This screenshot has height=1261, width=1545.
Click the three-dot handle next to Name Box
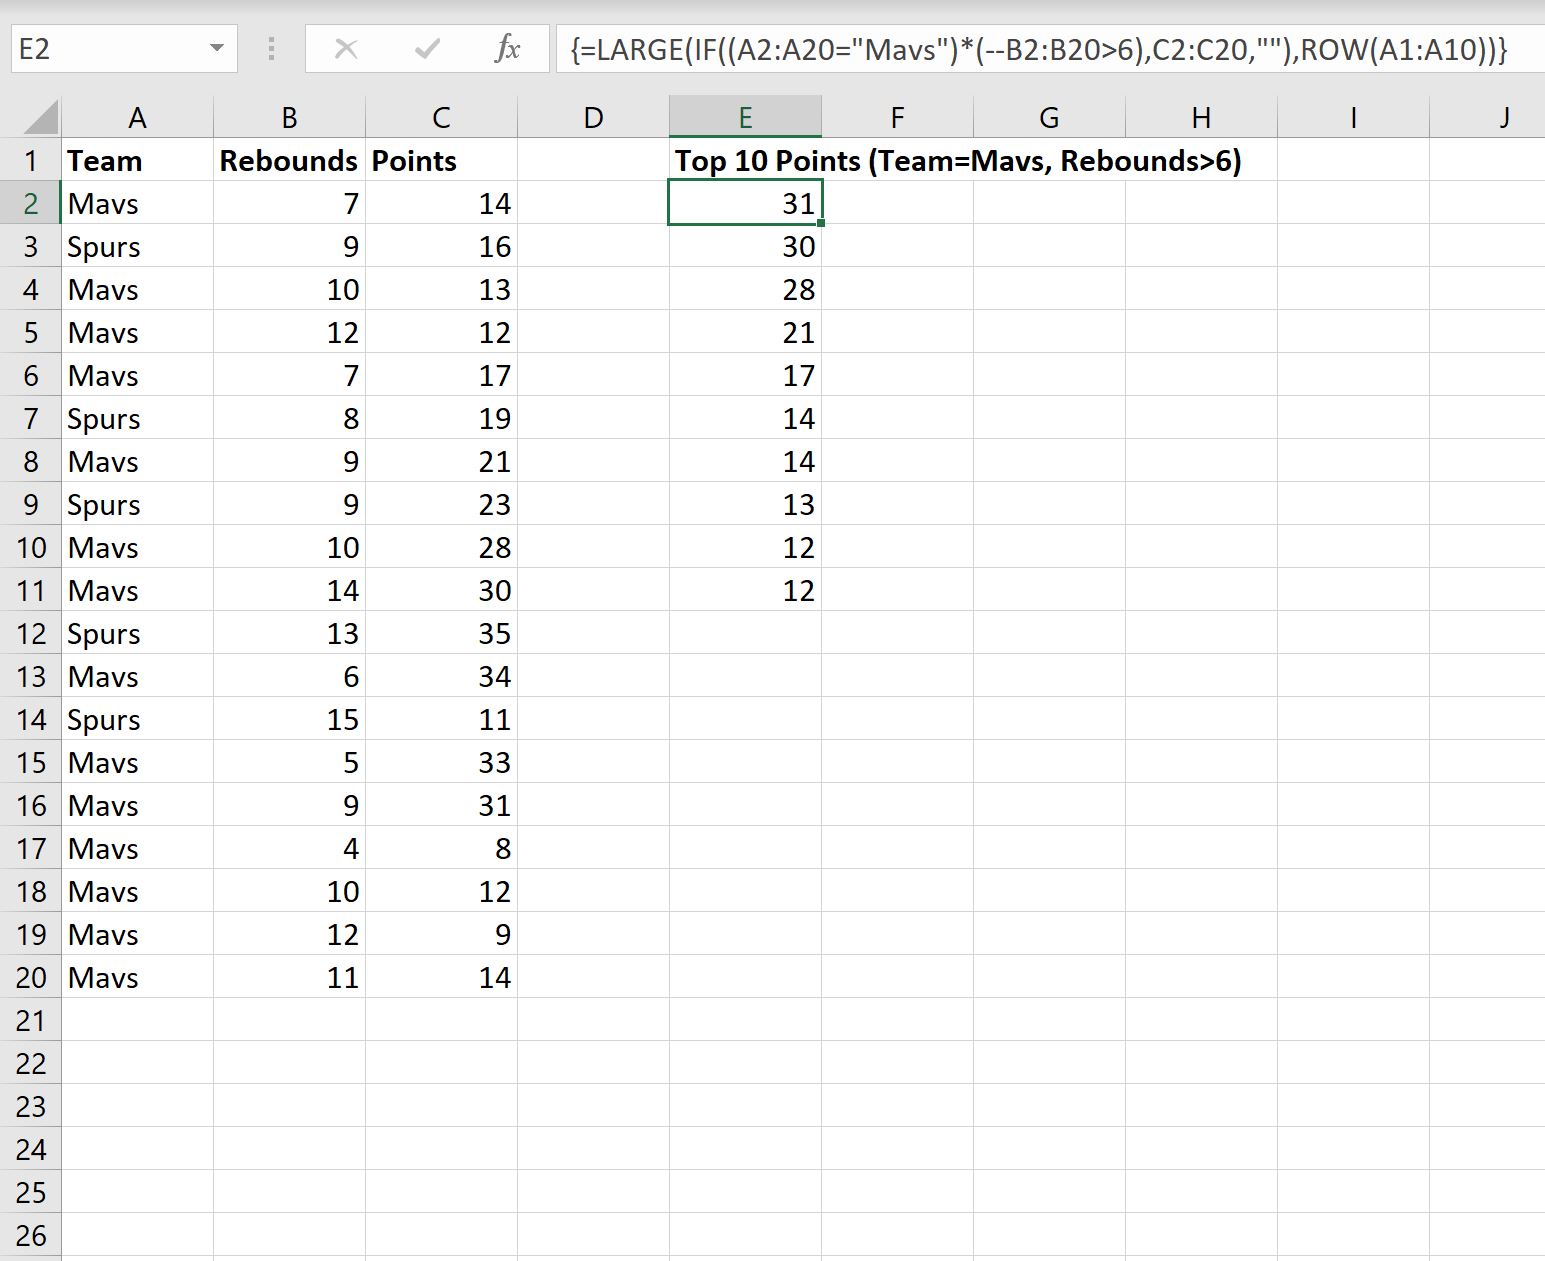tap(269, 47)
